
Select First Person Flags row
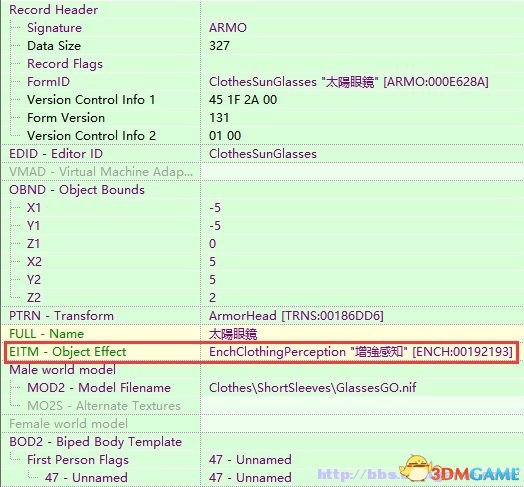[262, 460]
